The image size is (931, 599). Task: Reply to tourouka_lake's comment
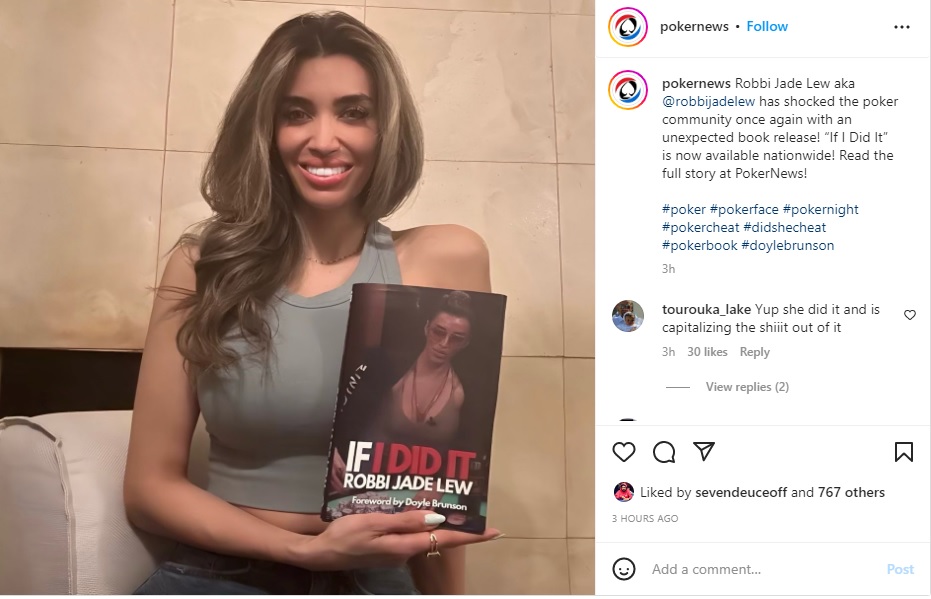(755, 351)
